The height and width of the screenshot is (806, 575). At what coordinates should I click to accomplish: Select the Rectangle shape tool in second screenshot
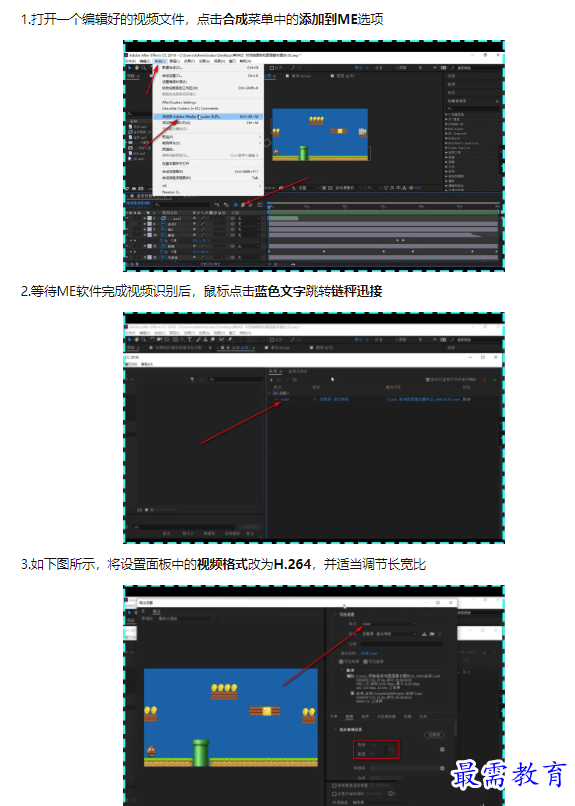coord(175,339)
